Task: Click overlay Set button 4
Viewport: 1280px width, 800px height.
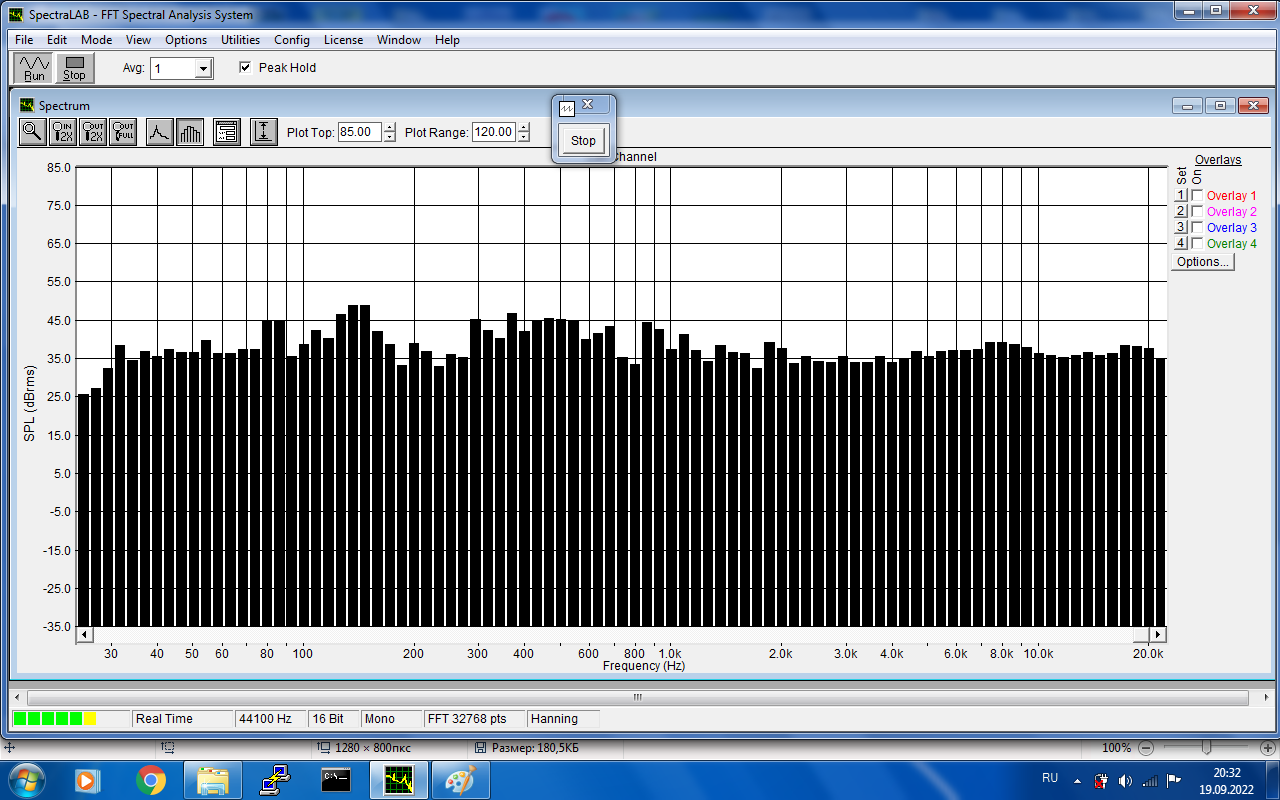Action: [1180, 244]
